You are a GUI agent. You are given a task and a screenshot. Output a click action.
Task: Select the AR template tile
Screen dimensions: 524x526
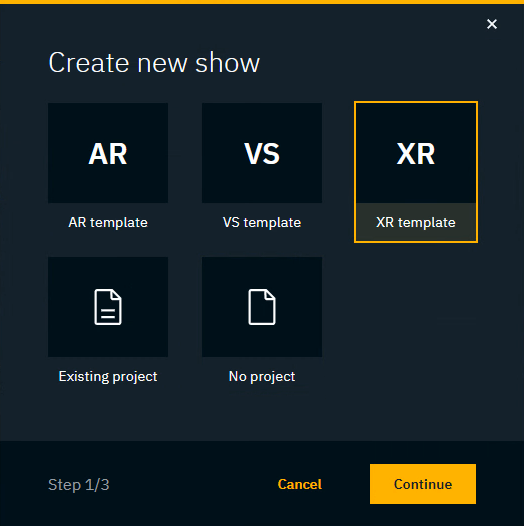tap(108, 172)
